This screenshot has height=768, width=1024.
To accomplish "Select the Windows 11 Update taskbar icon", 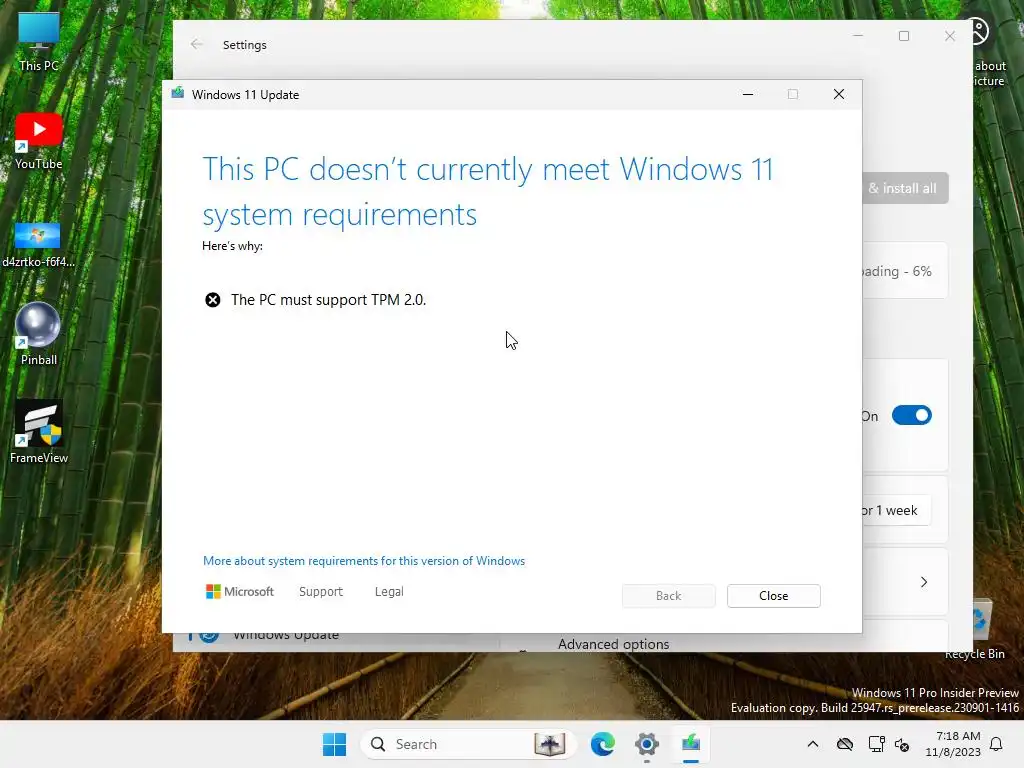I will click(691, 744).
